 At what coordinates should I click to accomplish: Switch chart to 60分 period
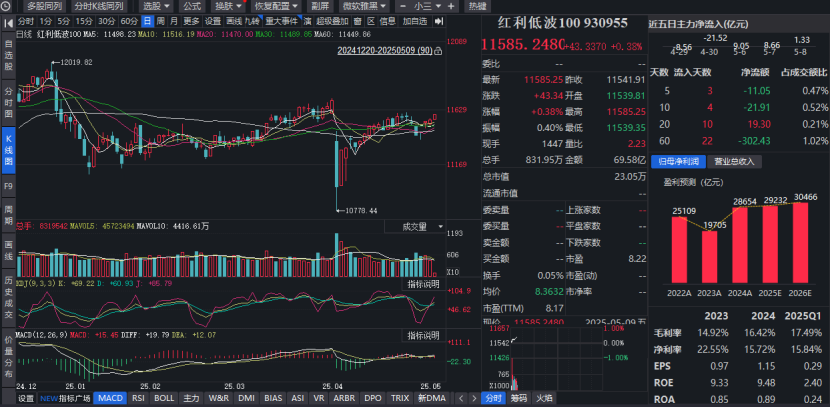coord(129,22)
